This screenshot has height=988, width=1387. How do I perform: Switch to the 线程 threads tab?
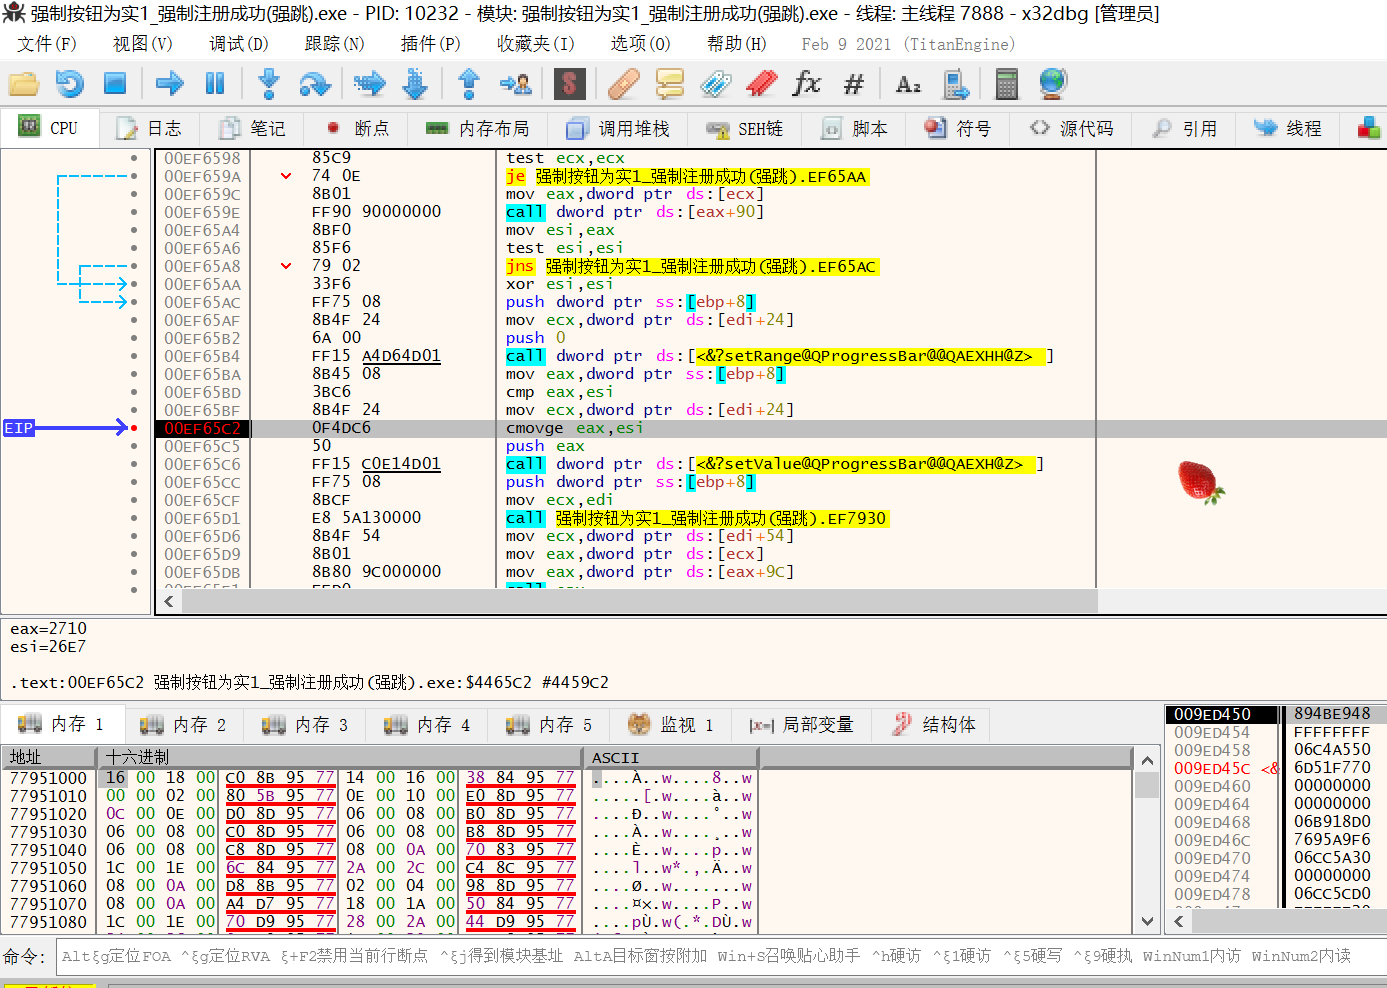[1289, 128]
